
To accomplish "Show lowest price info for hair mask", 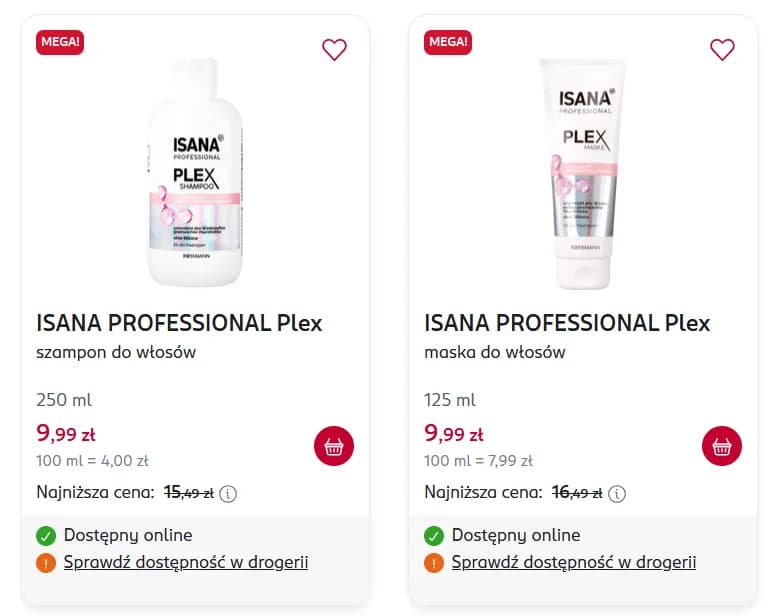I will pyautogui.click(x=617, y=493).
